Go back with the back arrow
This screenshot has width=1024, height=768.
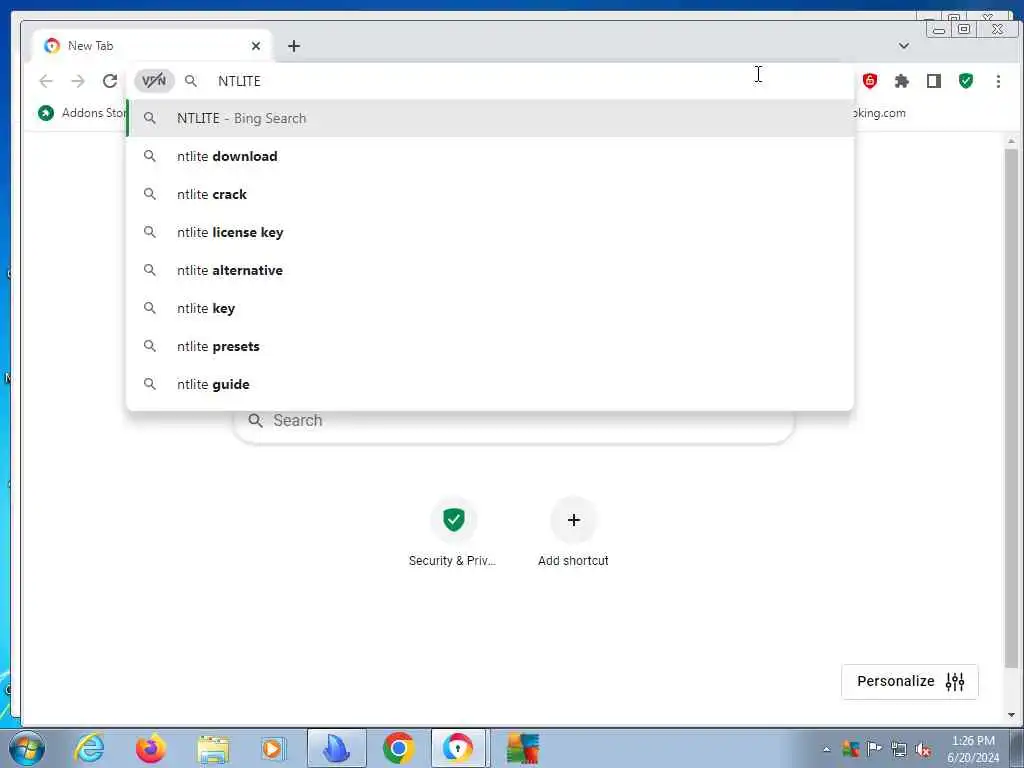pos(46,81)
